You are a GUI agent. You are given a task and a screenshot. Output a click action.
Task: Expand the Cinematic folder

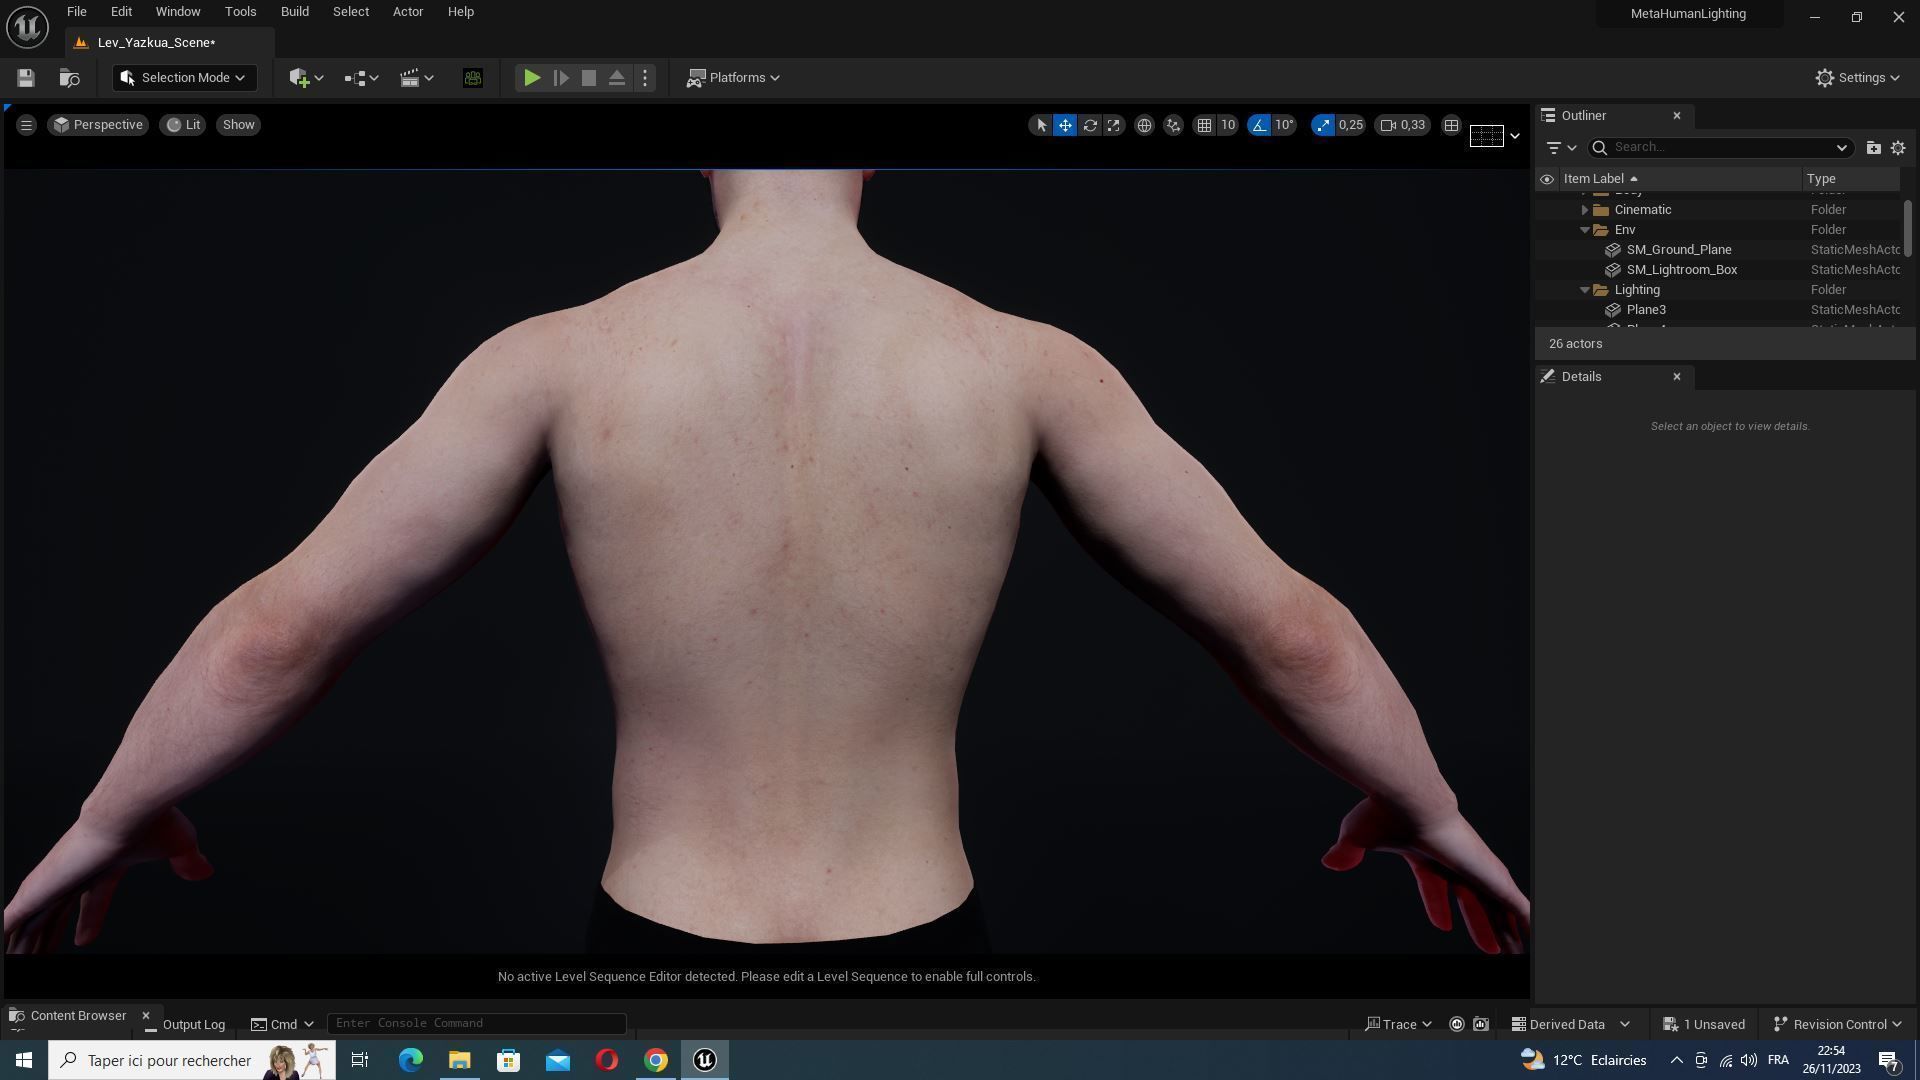point(1585,210)
